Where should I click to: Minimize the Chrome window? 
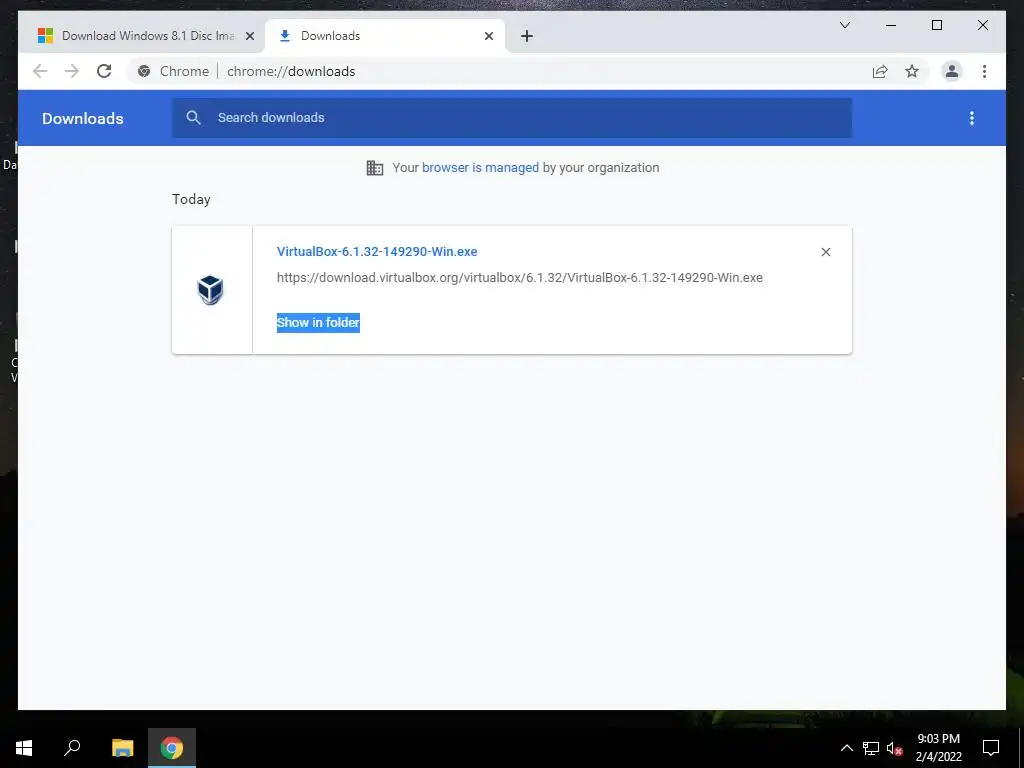point(891,25)
